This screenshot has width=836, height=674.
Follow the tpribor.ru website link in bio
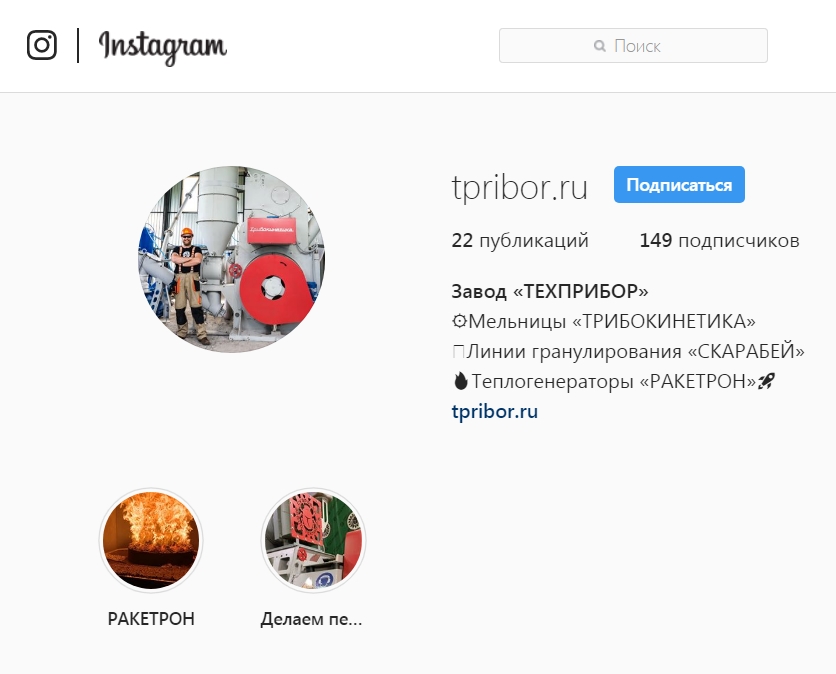click(495, 412)
